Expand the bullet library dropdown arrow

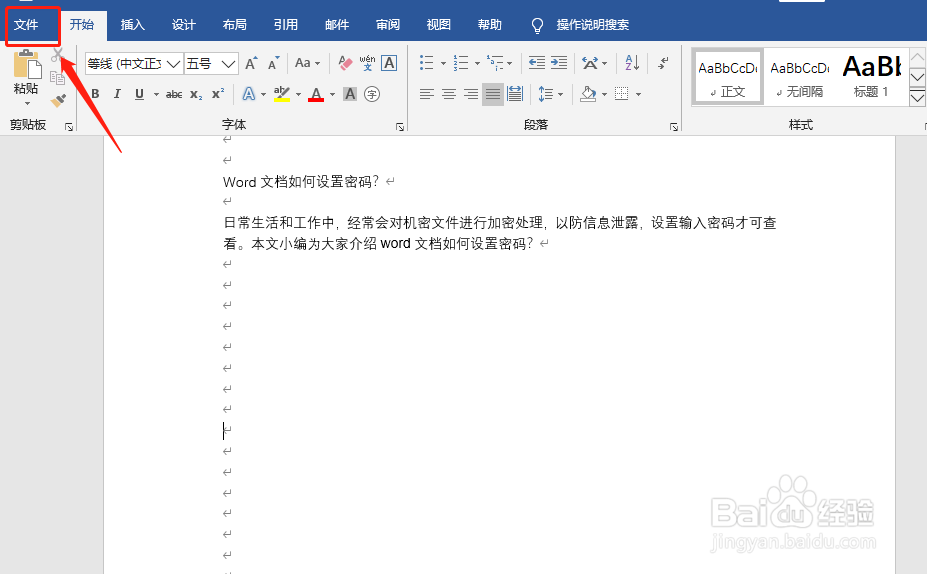(443, 63)
